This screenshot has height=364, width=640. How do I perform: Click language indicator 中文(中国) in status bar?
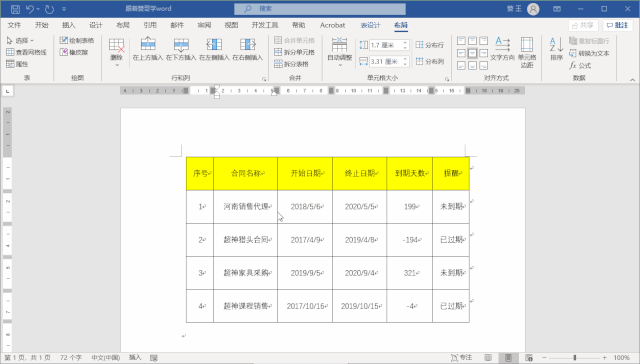[x=106, y=357]
